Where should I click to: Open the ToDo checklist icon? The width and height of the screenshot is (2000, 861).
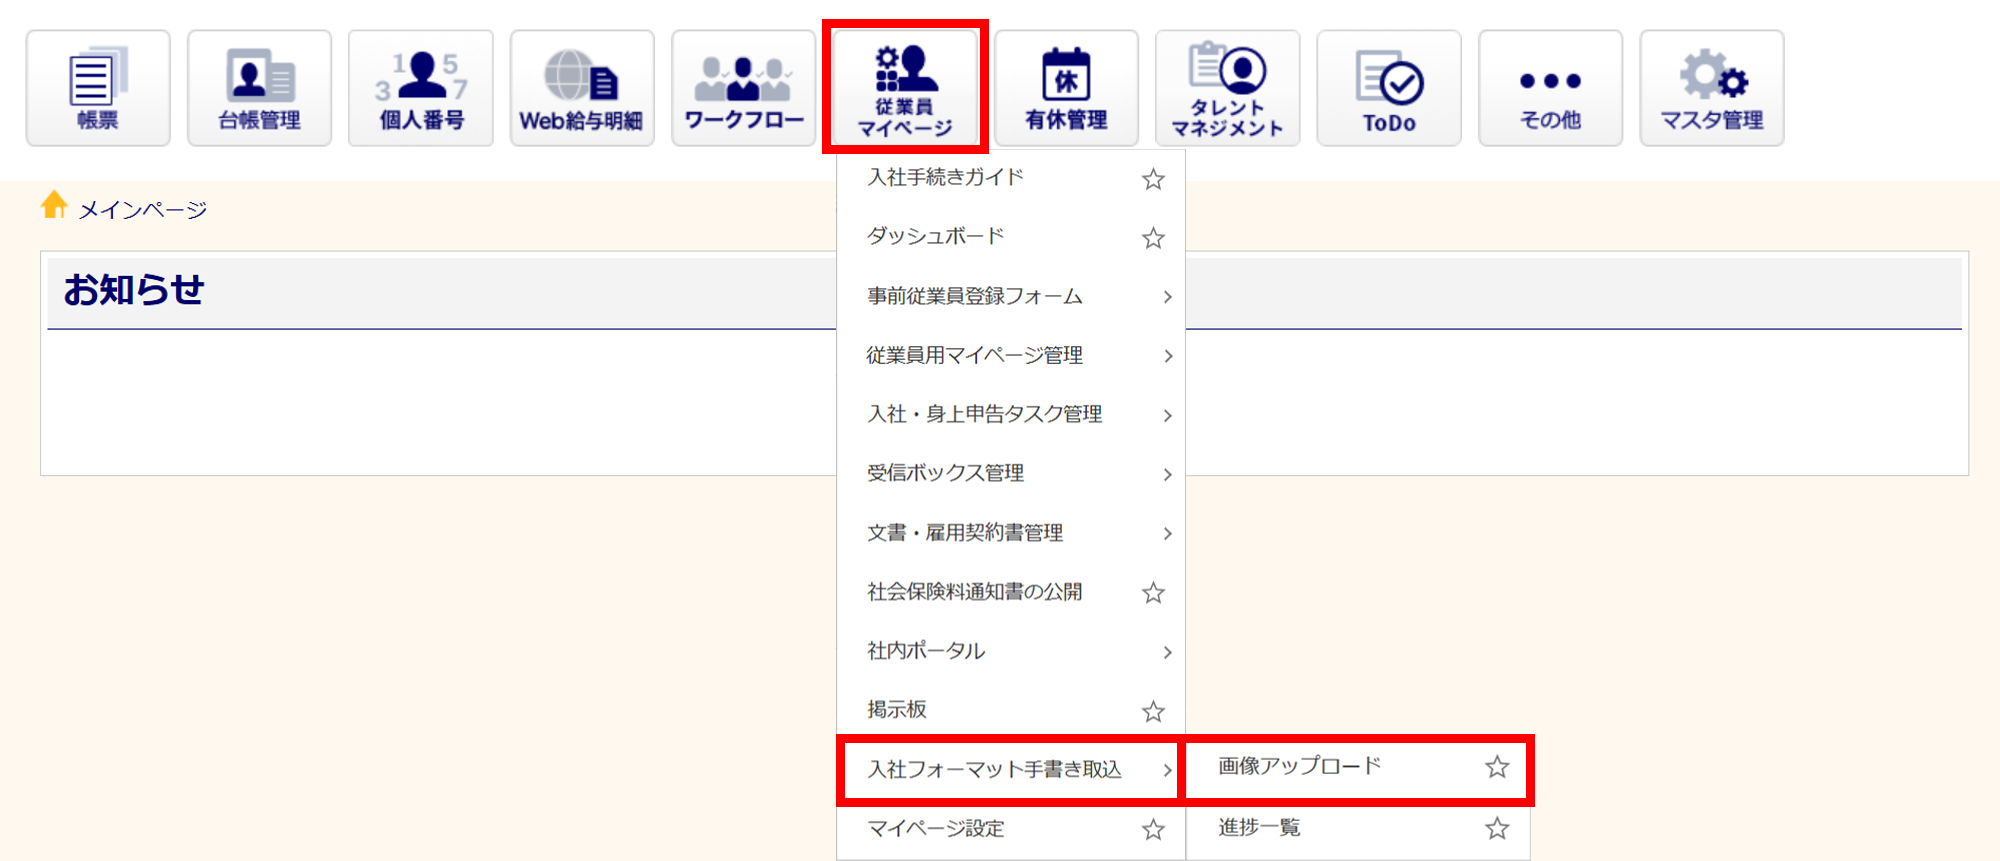(x=1389, y=88)
